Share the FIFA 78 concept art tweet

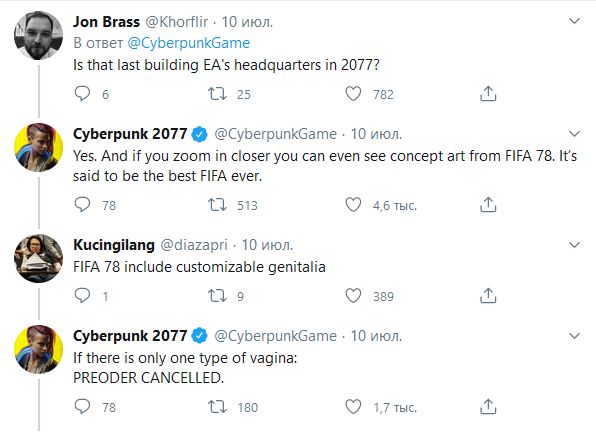[x=488, y=205]
